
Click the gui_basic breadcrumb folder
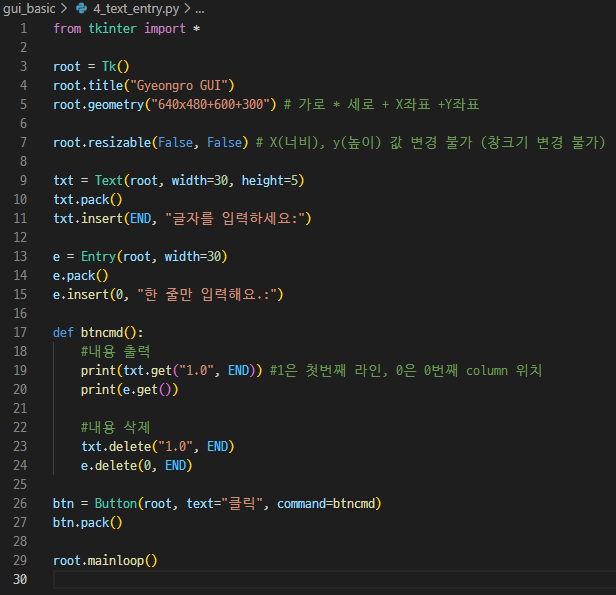coord(29,9)
